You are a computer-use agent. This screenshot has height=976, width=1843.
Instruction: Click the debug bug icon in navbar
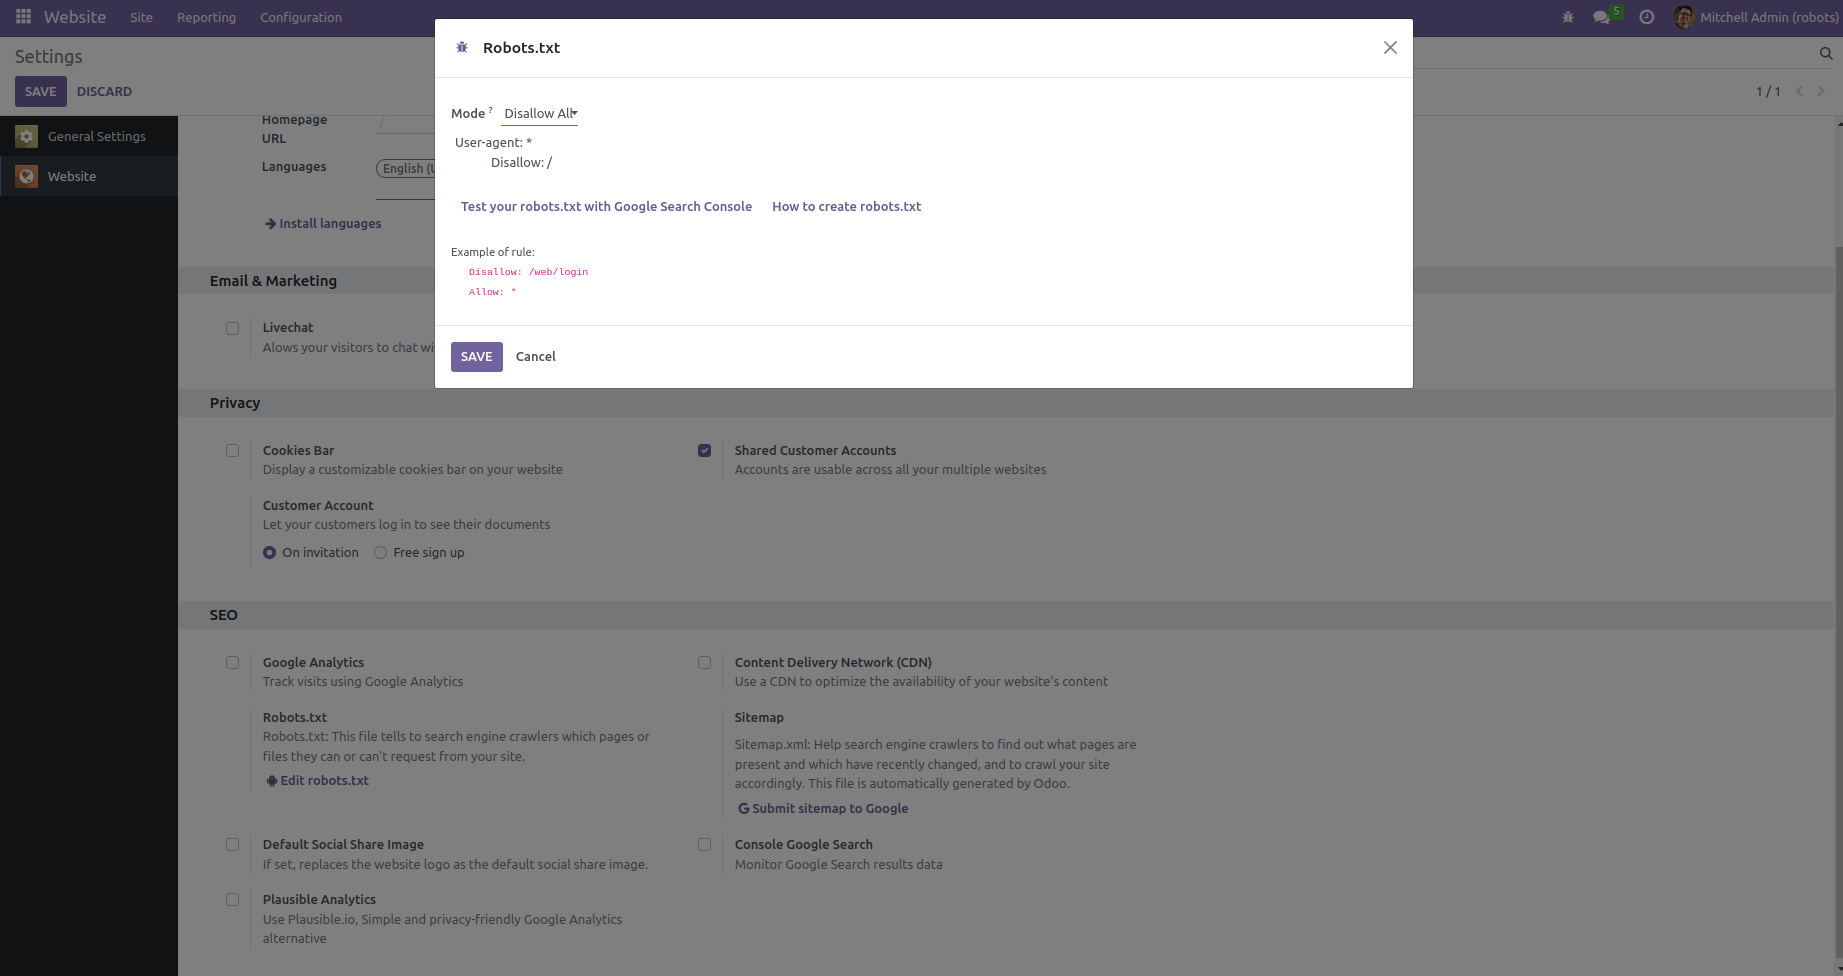(1567, 17)
